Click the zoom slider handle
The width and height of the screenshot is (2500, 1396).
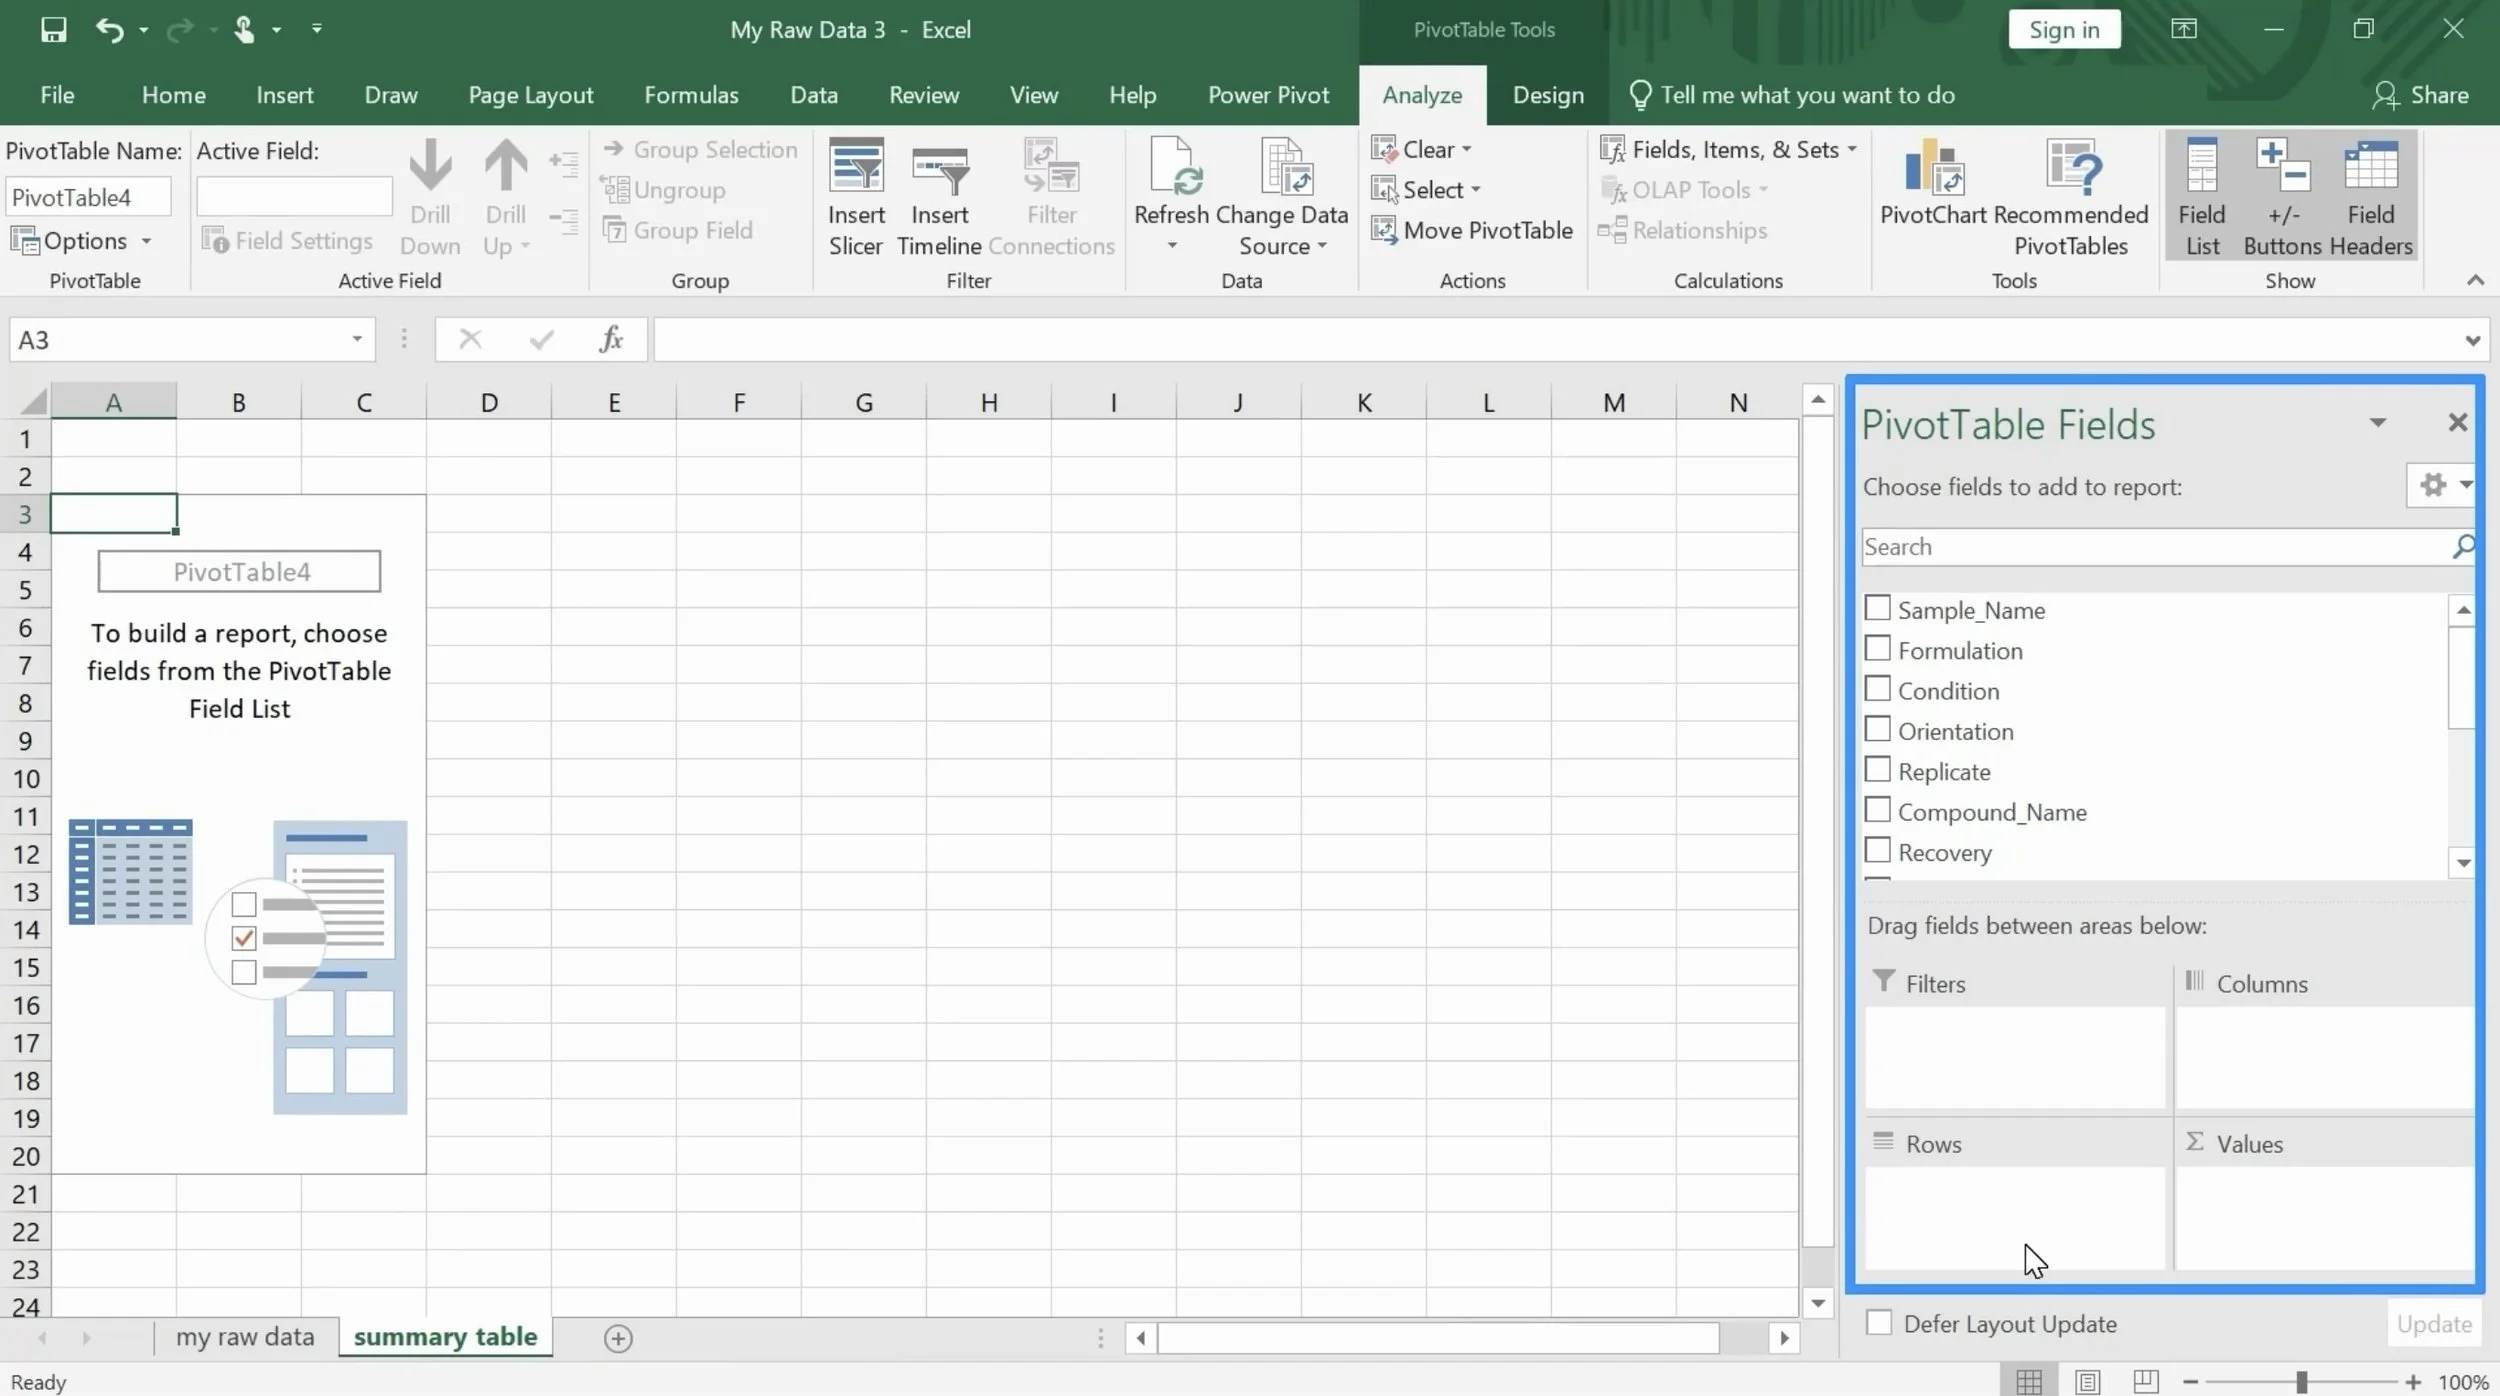coord(2301,1382)
